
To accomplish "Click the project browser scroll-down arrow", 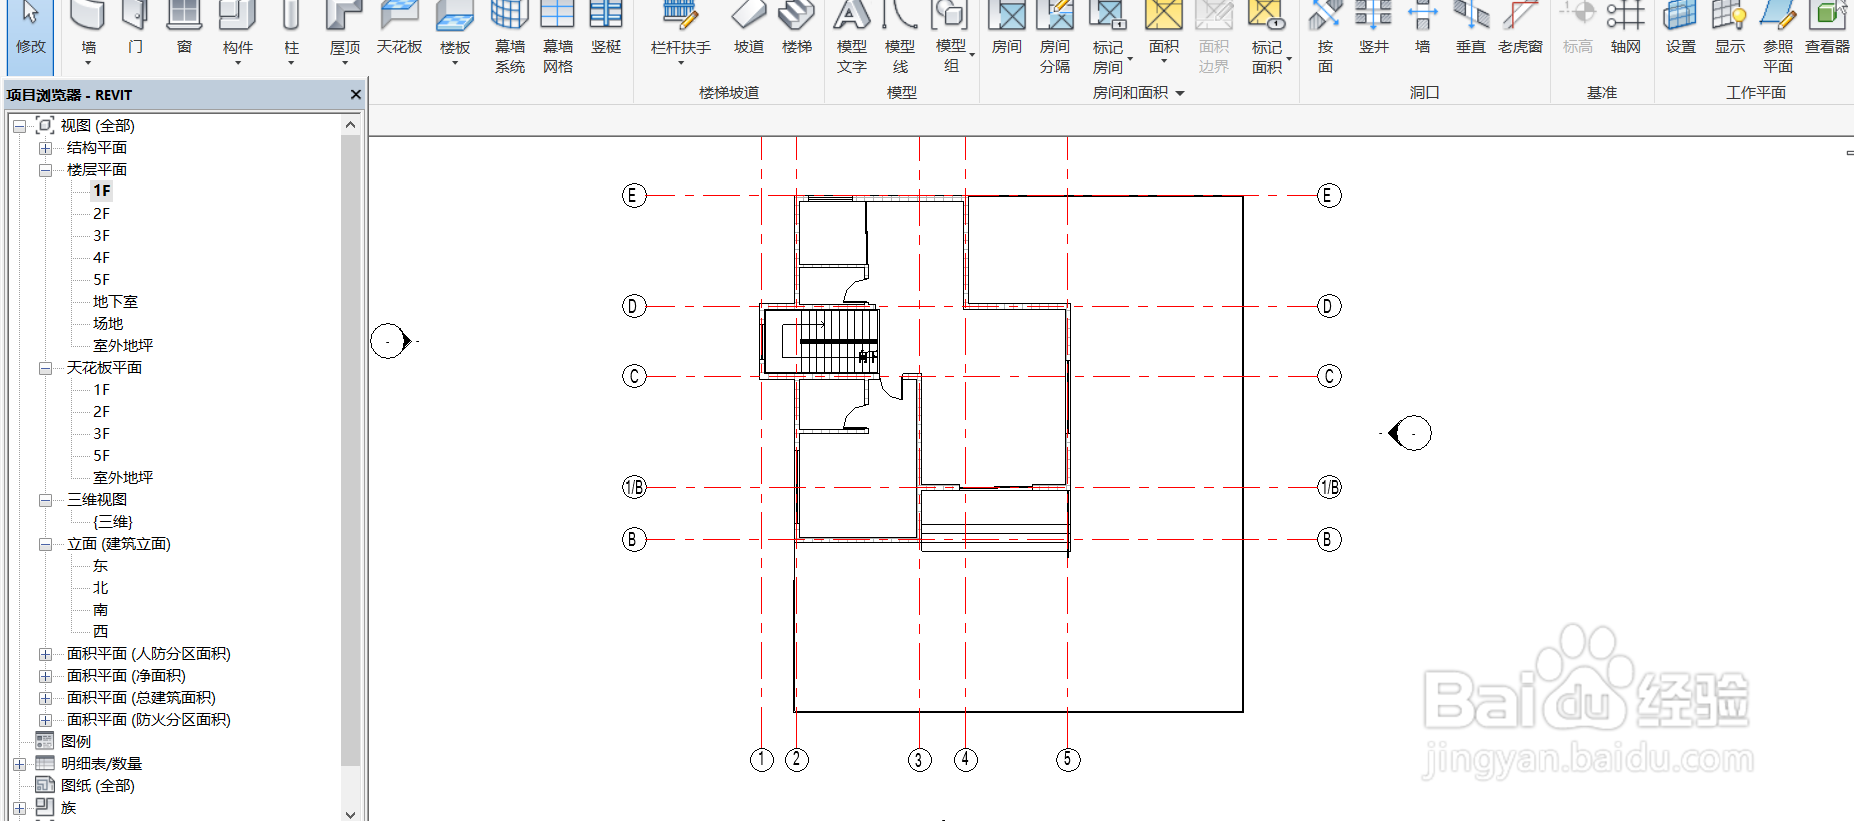I will [350, 814].
